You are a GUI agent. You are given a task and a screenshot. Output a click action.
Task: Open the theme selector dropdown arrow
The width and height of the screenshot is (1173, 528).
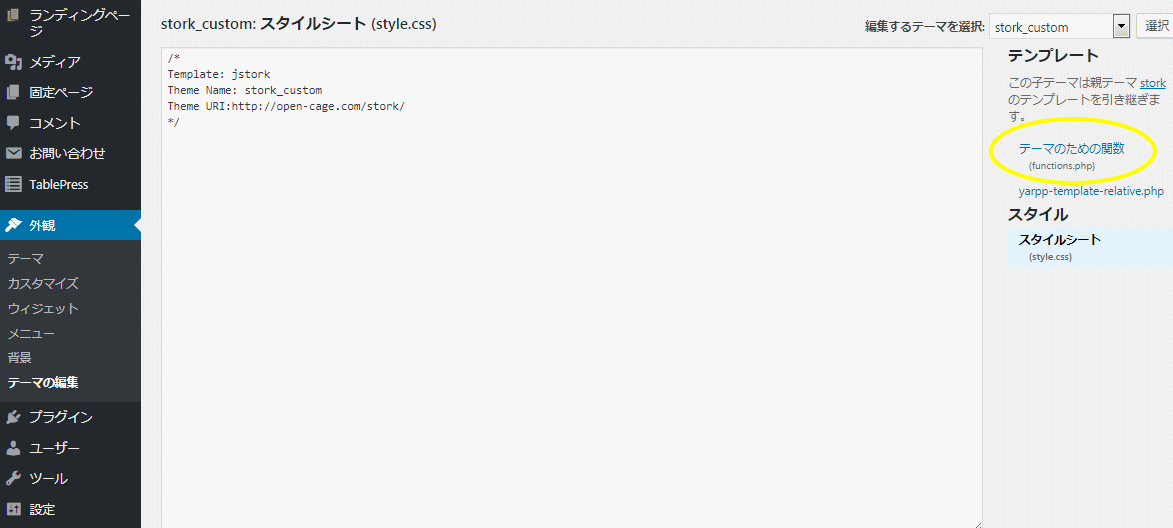coord(1121,27)
